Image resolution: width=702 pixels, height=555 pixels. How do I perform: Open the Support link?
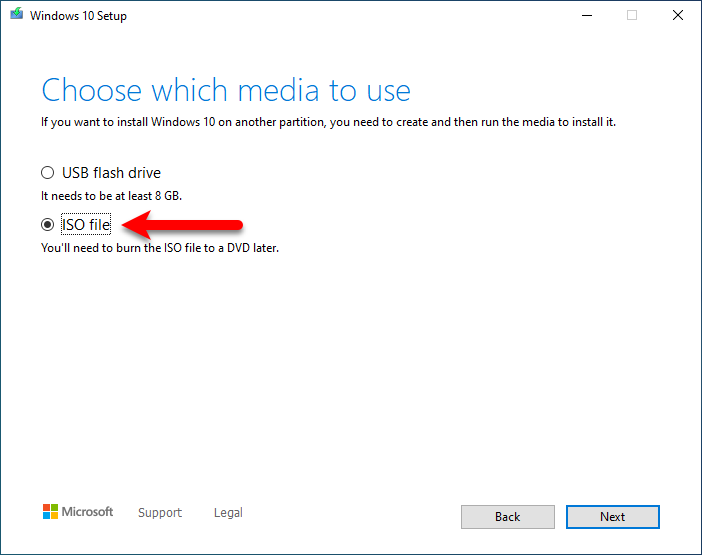click(x=160, y=512)
